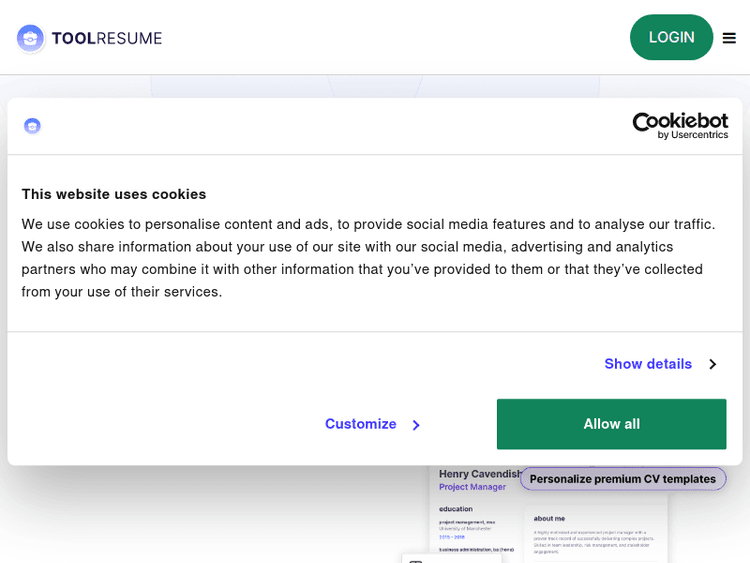Click the 'about me' heading in CV preview

pos(549,519)
